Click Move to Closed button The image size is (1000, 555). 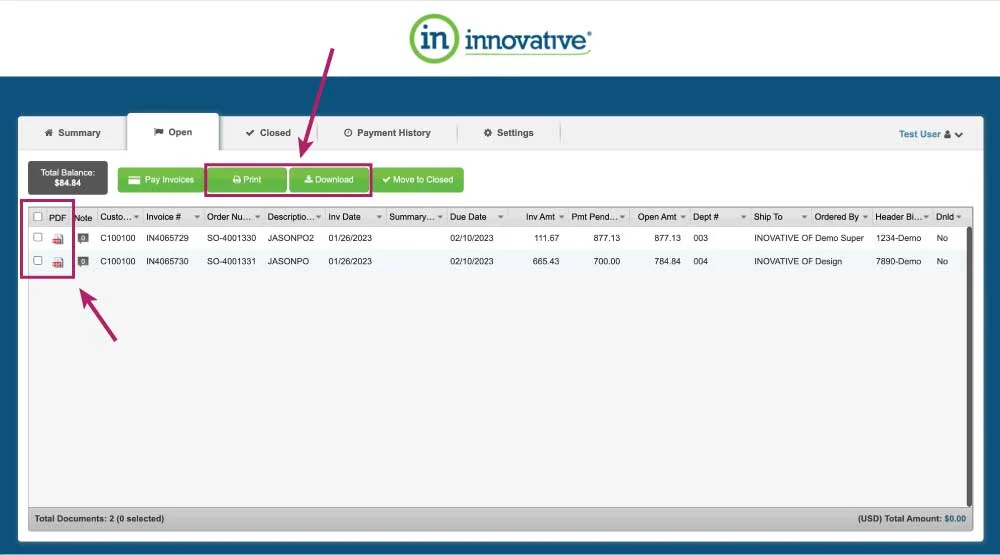tap(418, 180)
